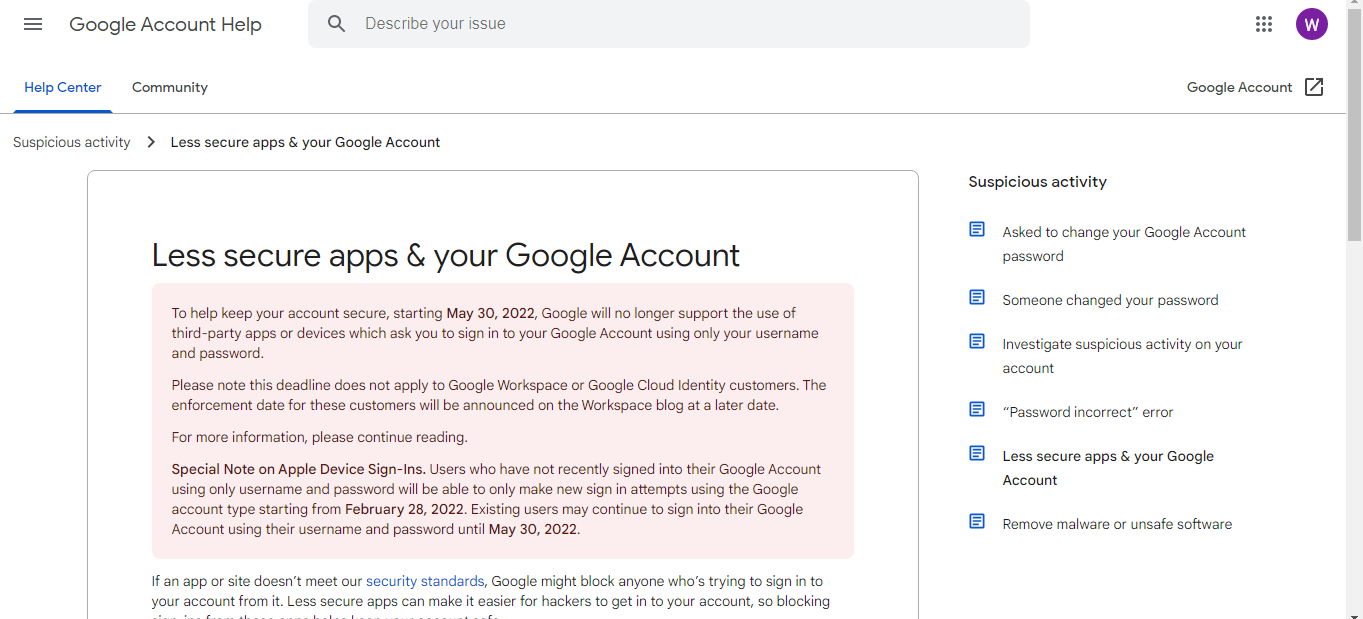Screen dimensions: 1363x619
Task: Click article icon beside 'Remove malware or unsafe software'
Action: coord(977,522)
